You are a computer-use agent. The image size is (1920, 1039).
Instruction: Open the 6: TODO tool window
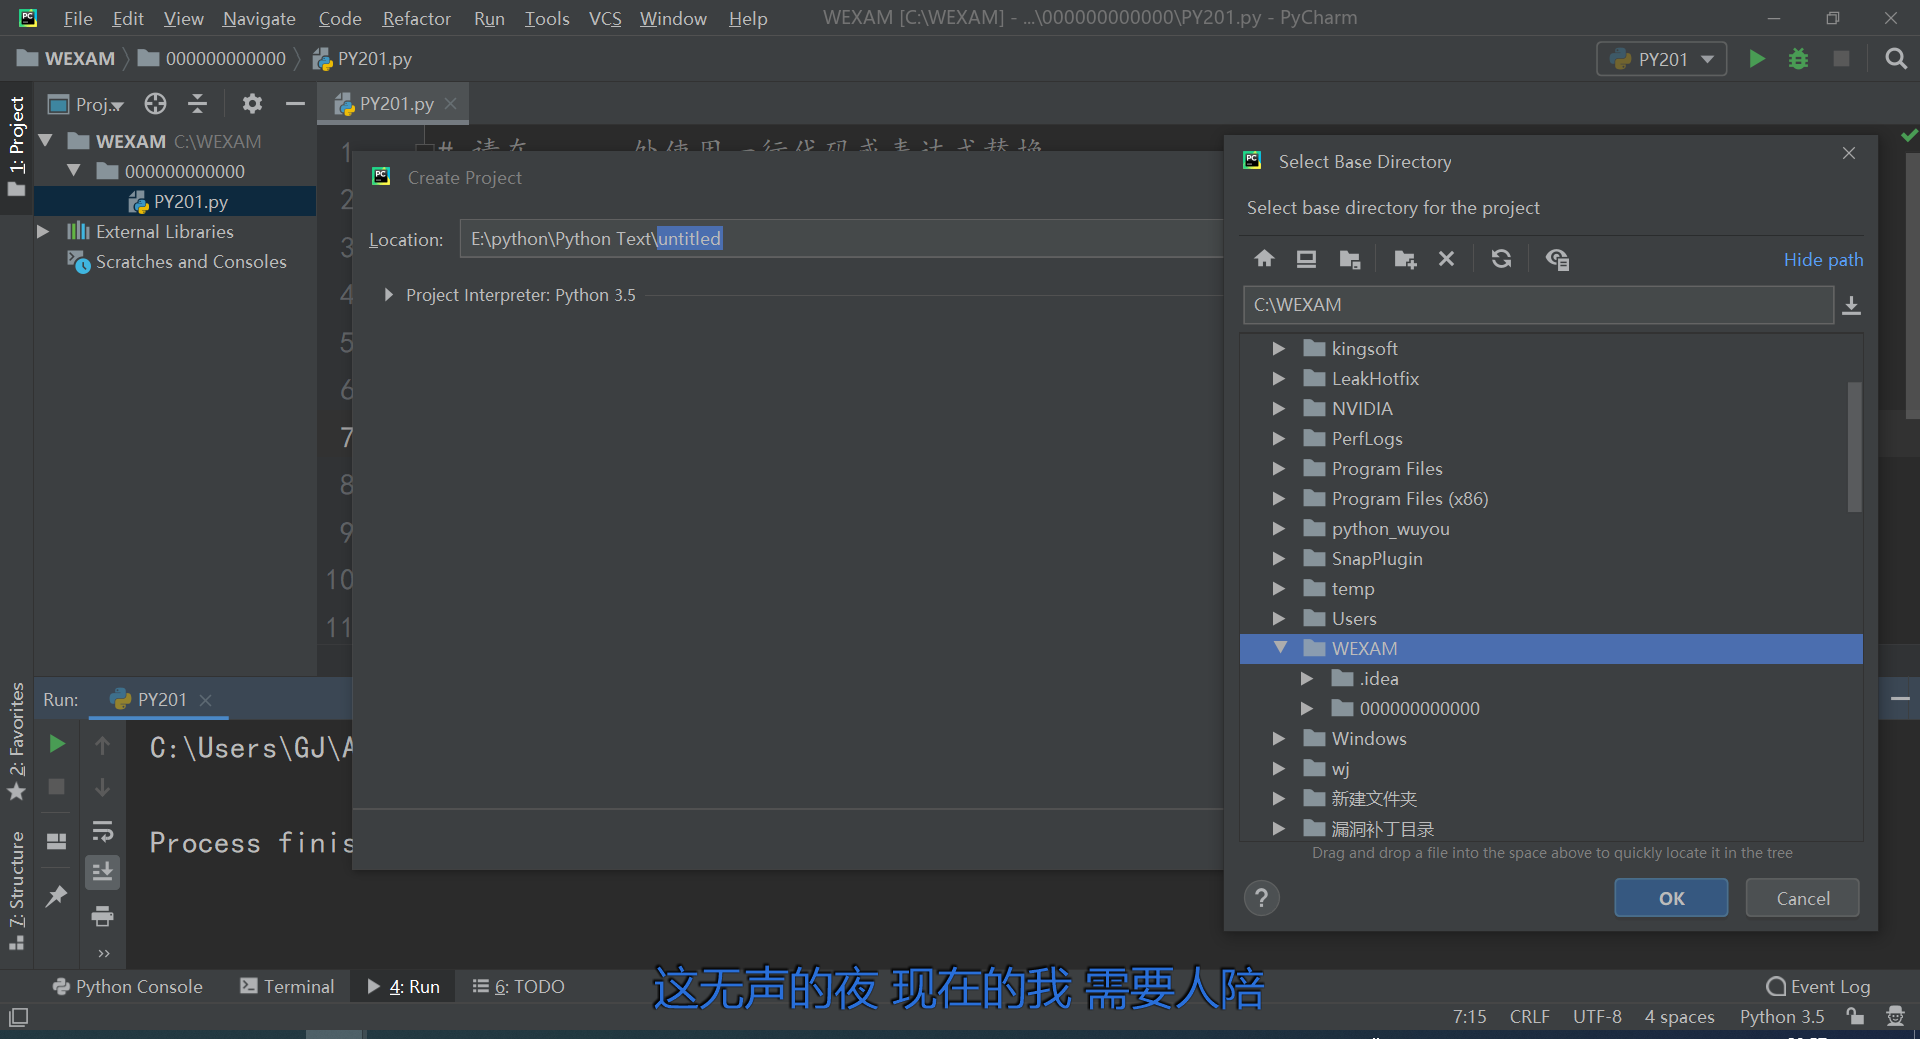point(519,986)
